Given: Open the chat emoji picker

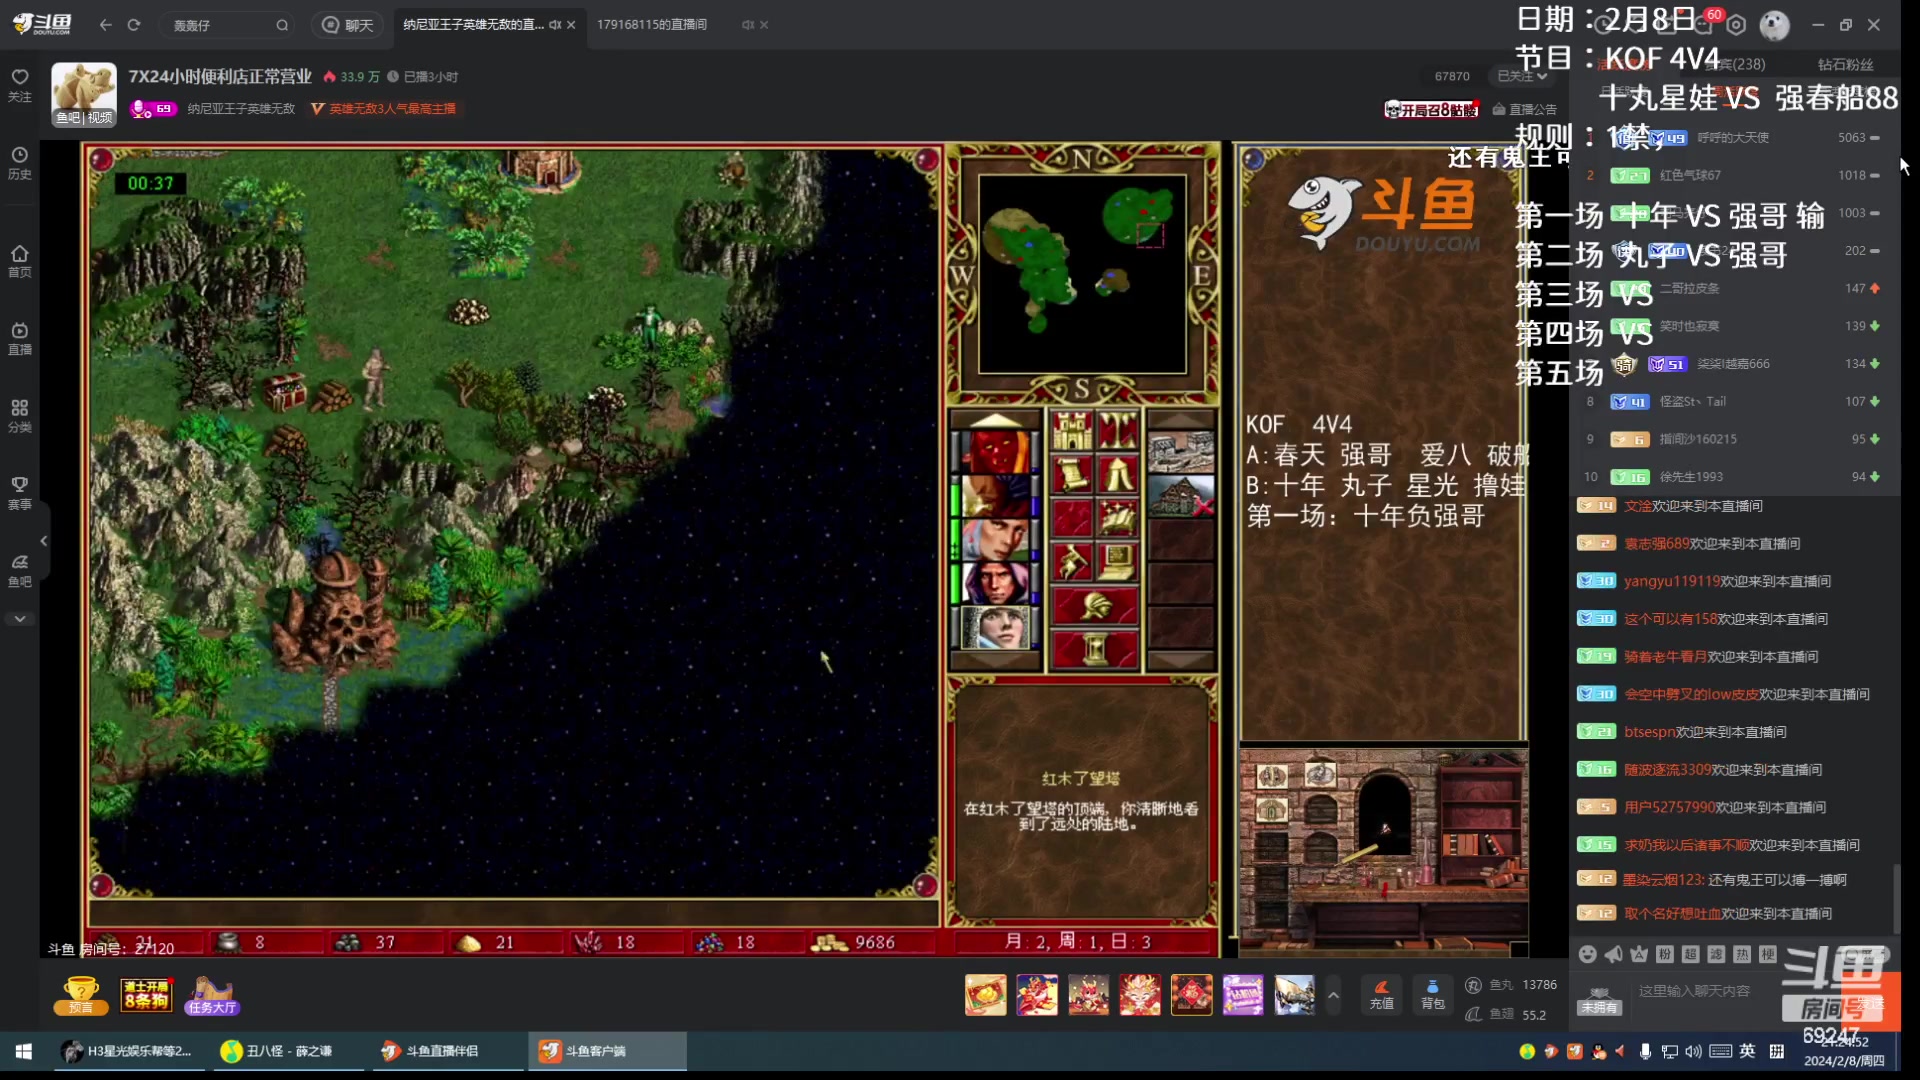Looking at the screenshot, I should (x=1587, y=954).
